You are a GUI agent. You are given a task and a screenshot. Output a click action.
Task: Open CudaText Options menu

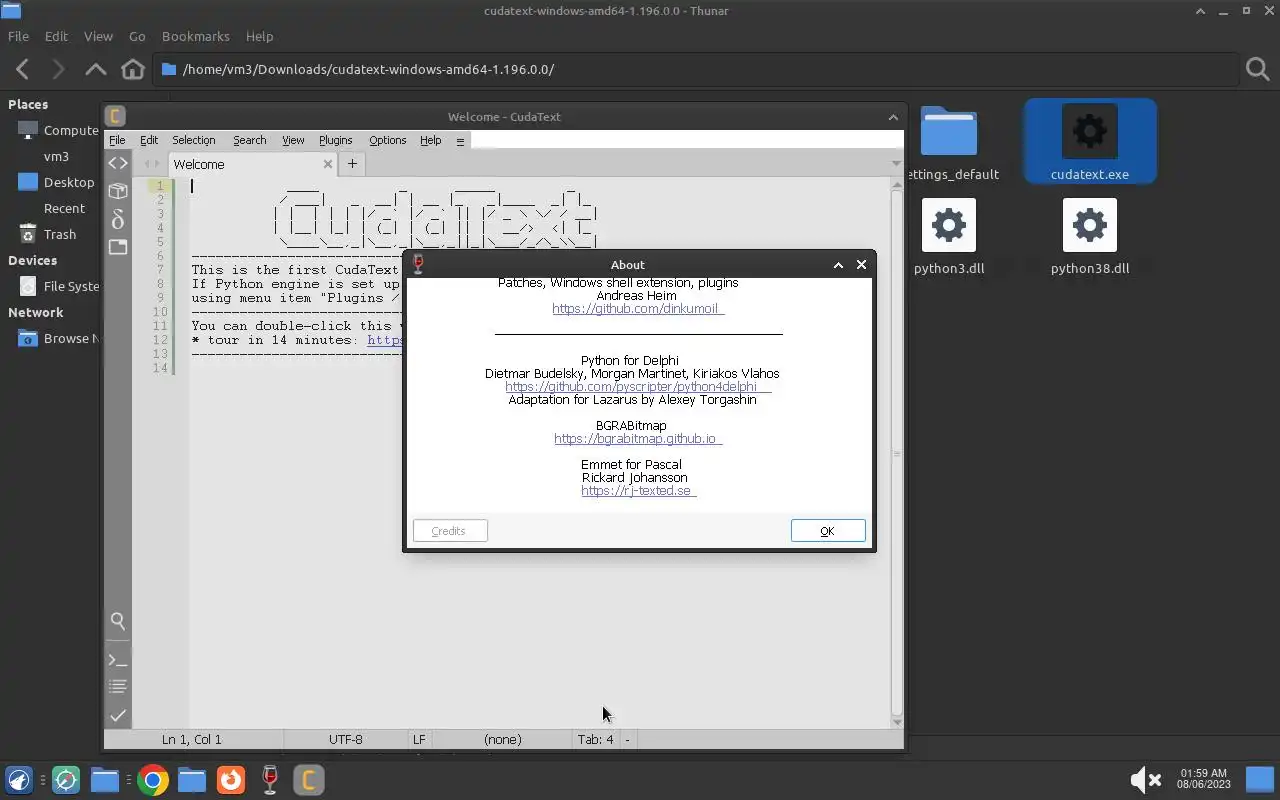(x=387, y=140)
